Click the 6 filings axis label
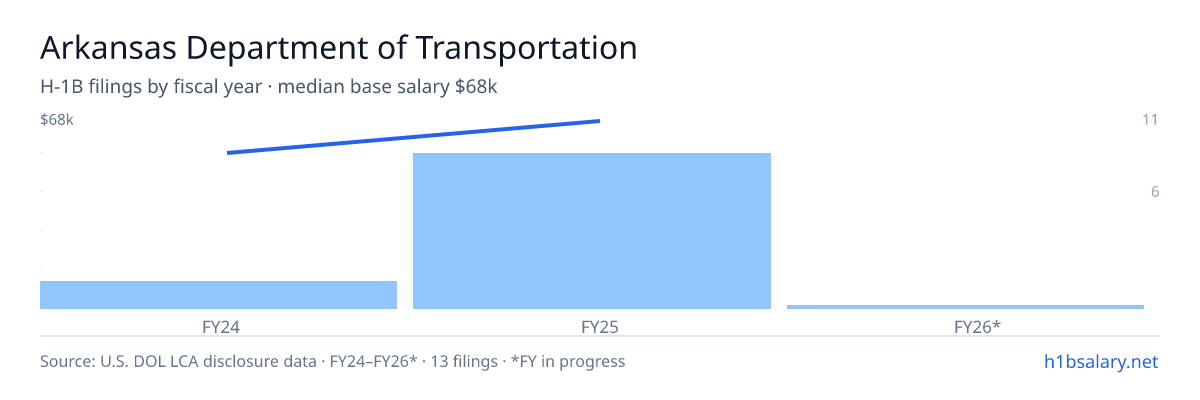 coord(1154,192)
